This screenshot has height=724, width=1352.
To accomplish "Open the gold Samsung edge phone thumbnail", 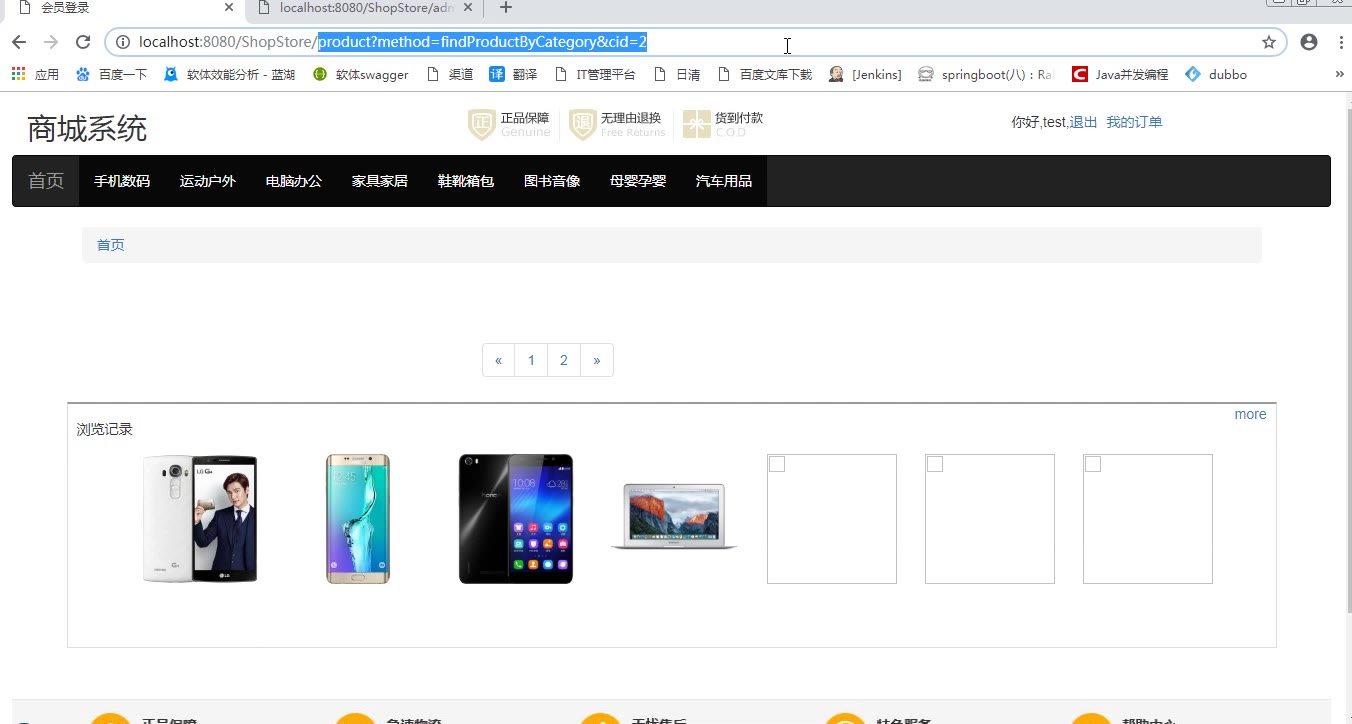I will point(358,519).
